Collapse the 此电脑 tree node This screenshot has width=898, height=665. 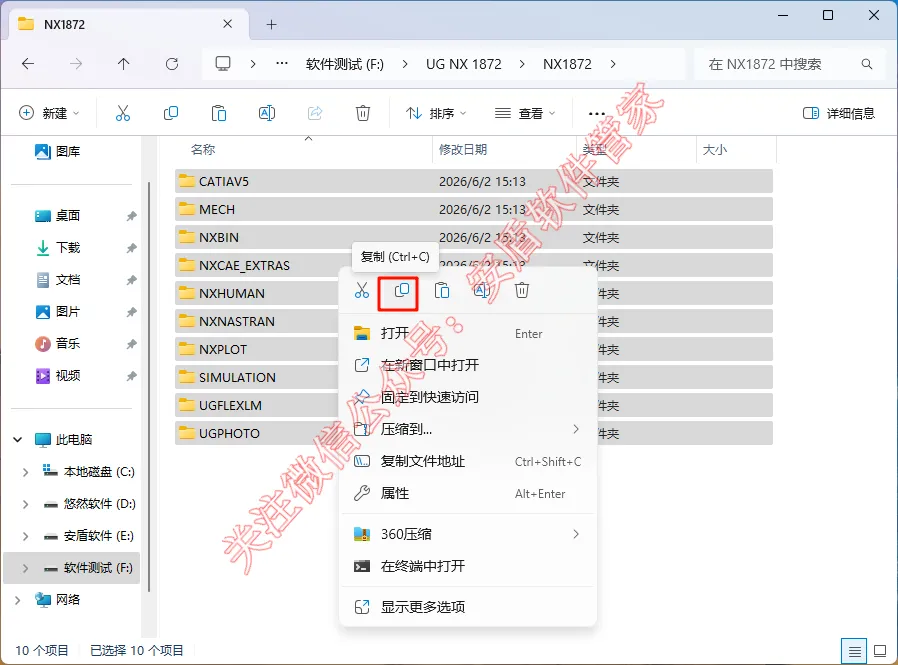click(18, 440)
